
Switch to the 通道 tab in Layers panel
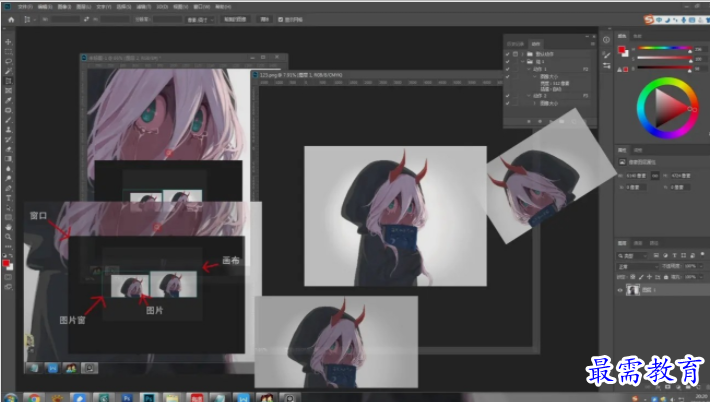click(638, 244)
